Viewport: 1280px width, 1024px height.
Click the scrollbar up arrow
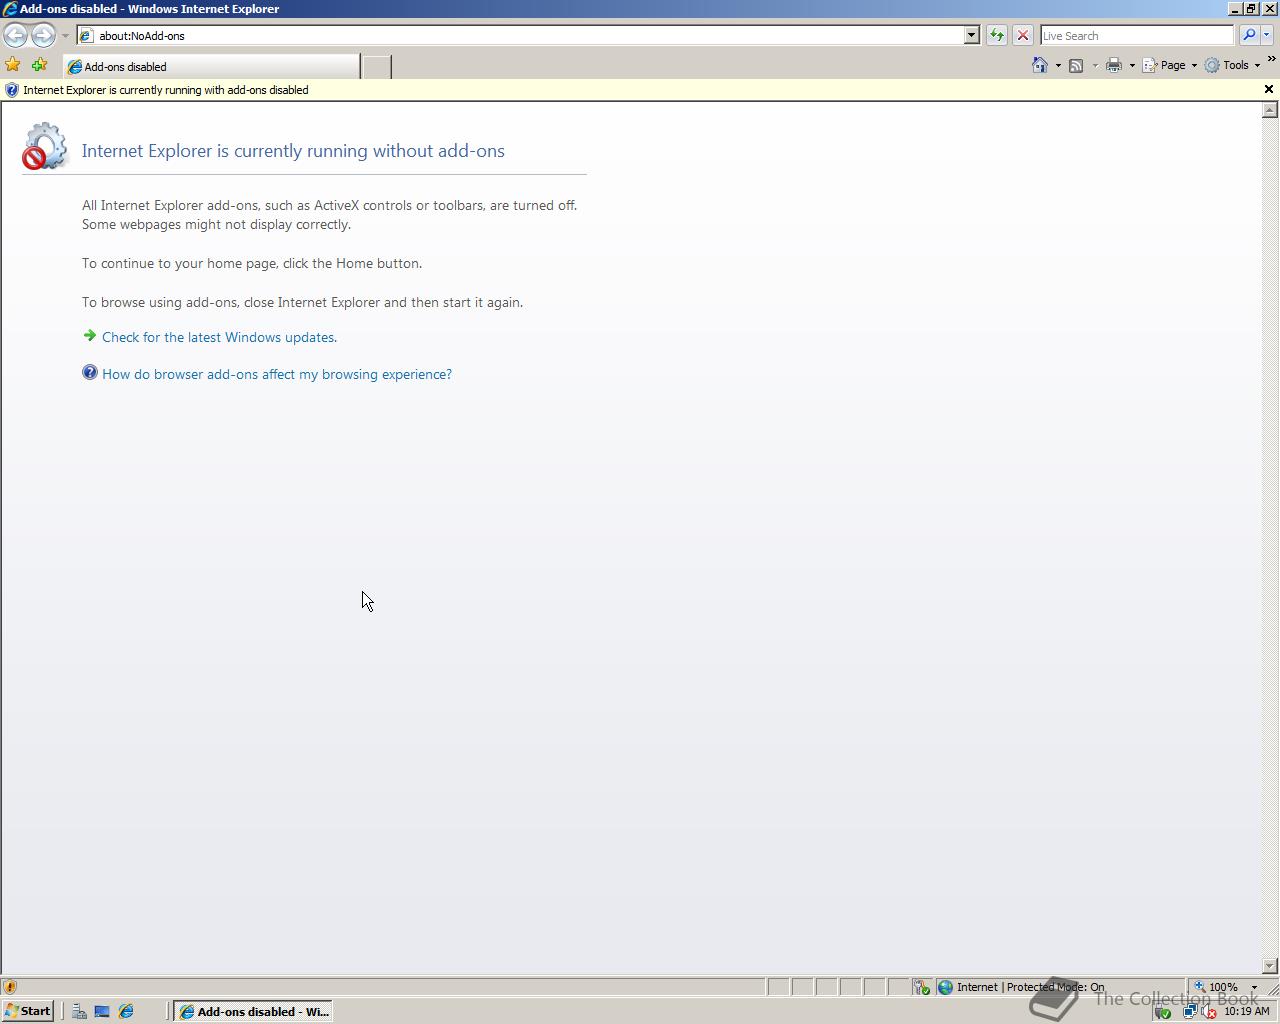pos(1270,110)
